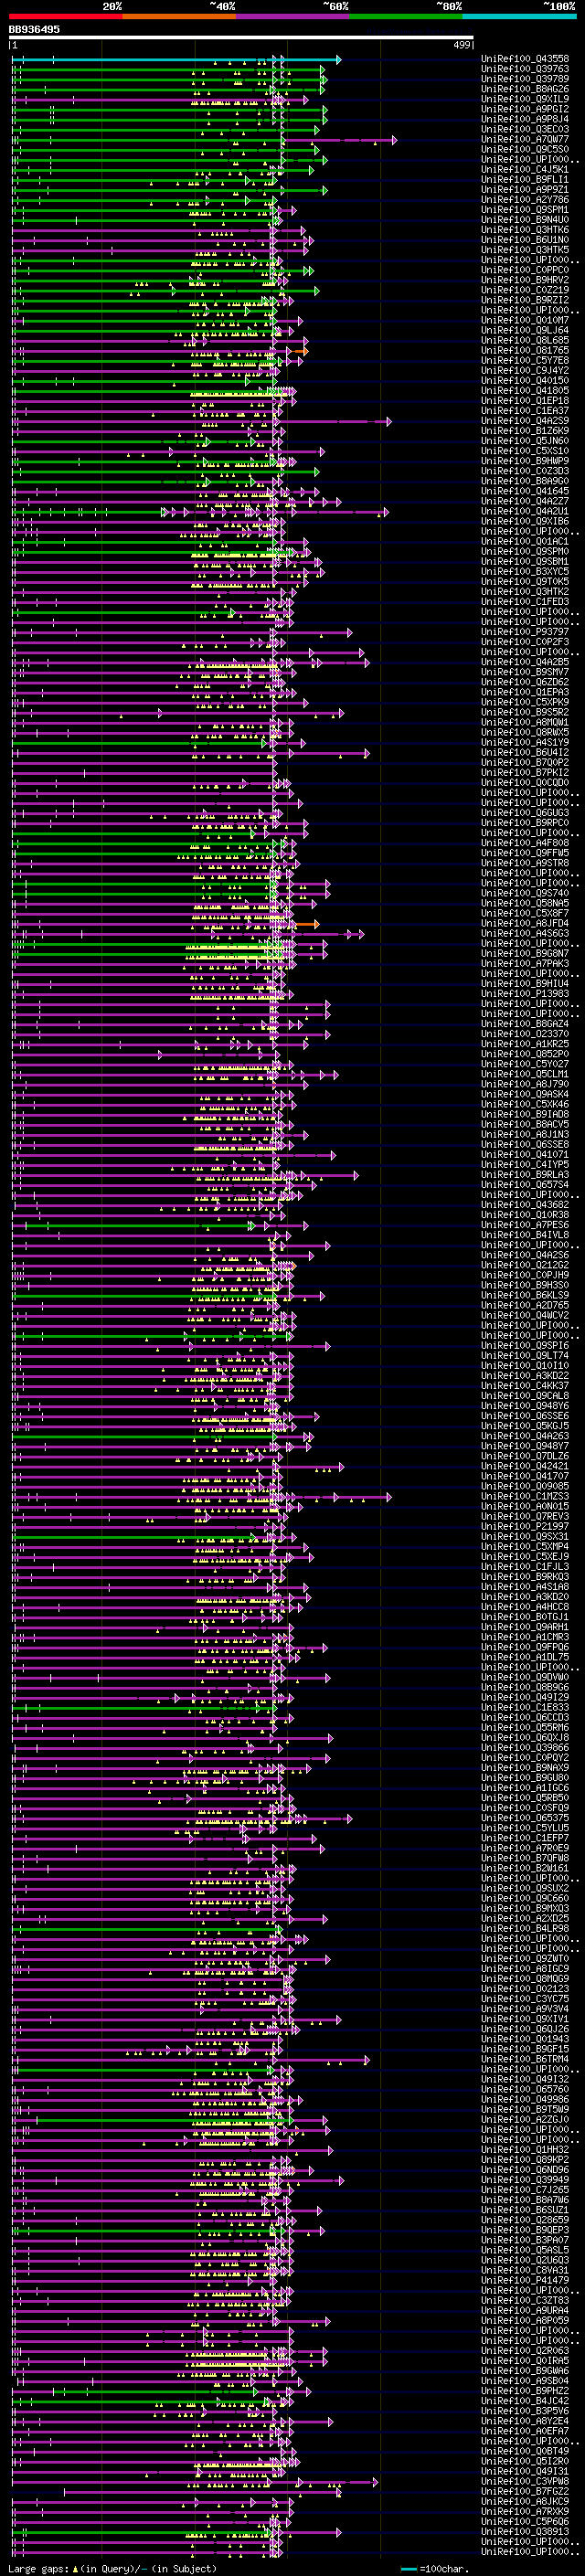The height and width of the screenshot is (2576, 585).
Task: Open hit UniRef100_Q9XIL9
Action: [525, 99]
